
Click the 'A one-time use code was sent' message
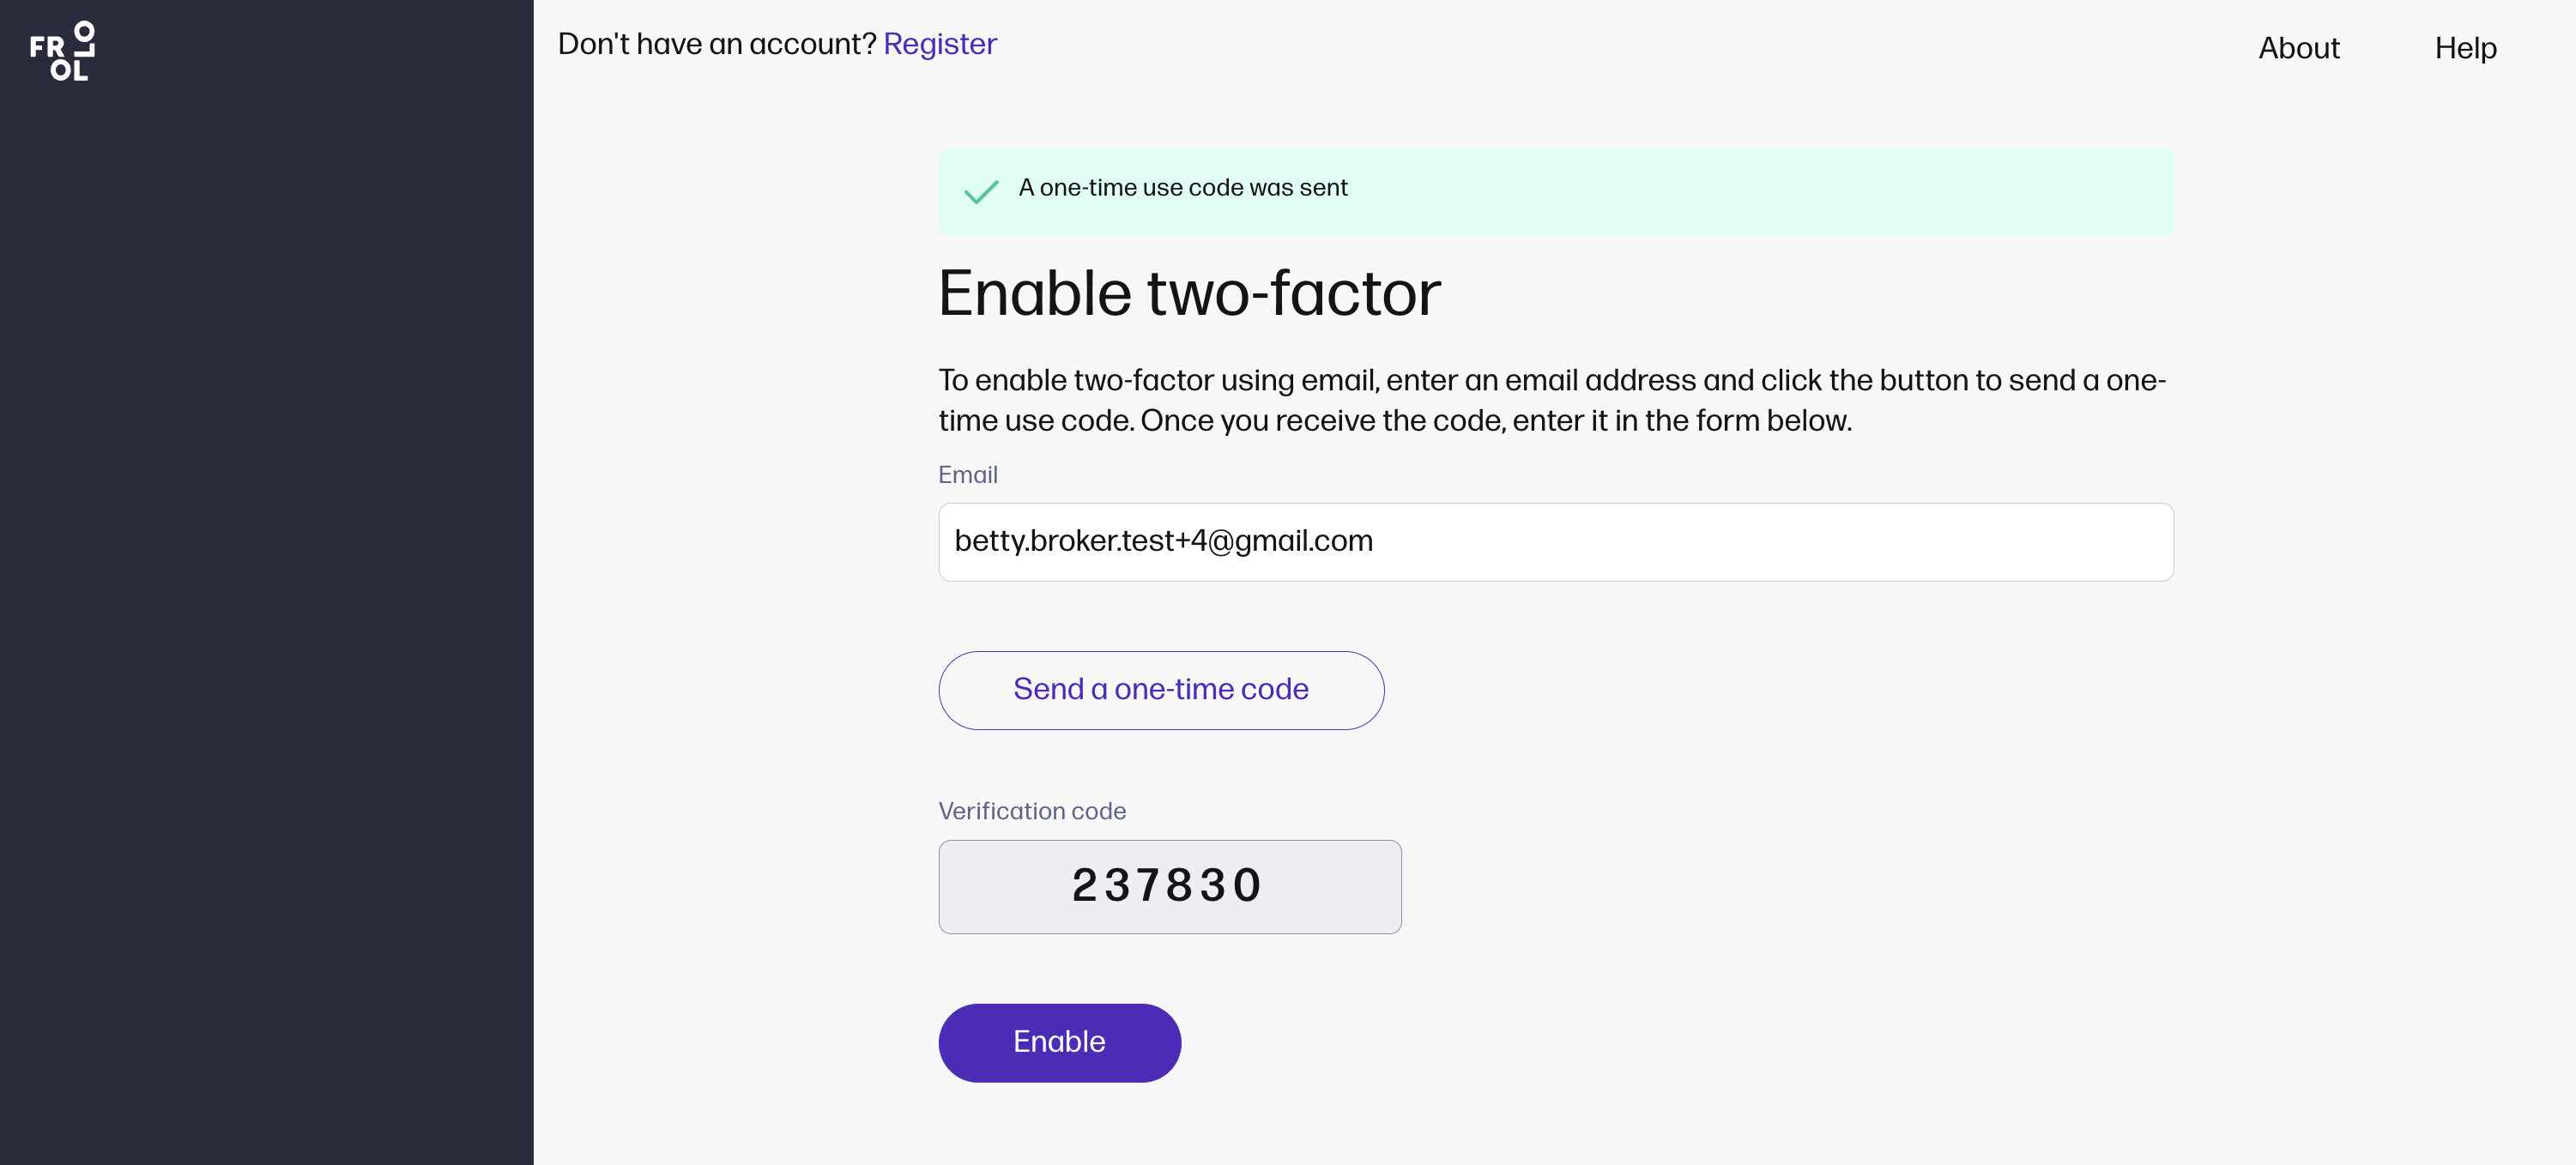point(1182,188)
